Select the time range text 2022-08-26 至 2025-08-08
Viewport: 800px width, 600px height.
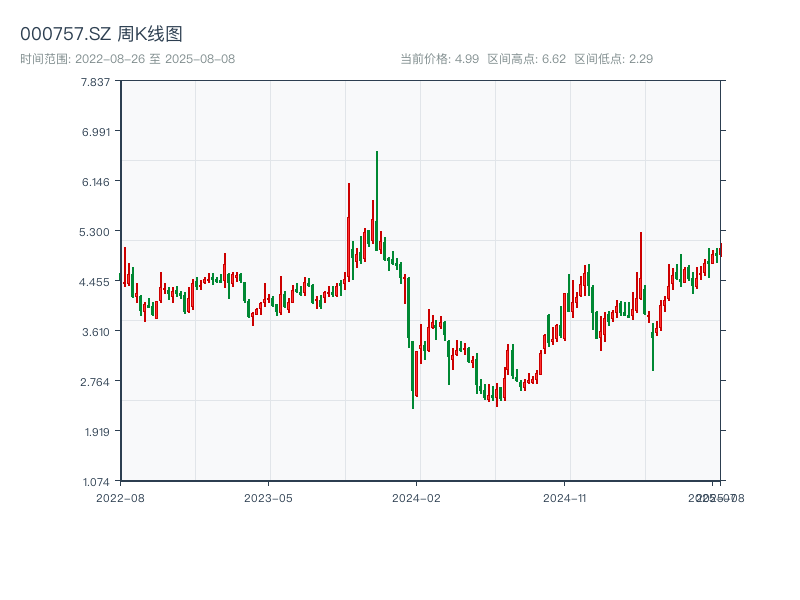[x=127, y=59]
